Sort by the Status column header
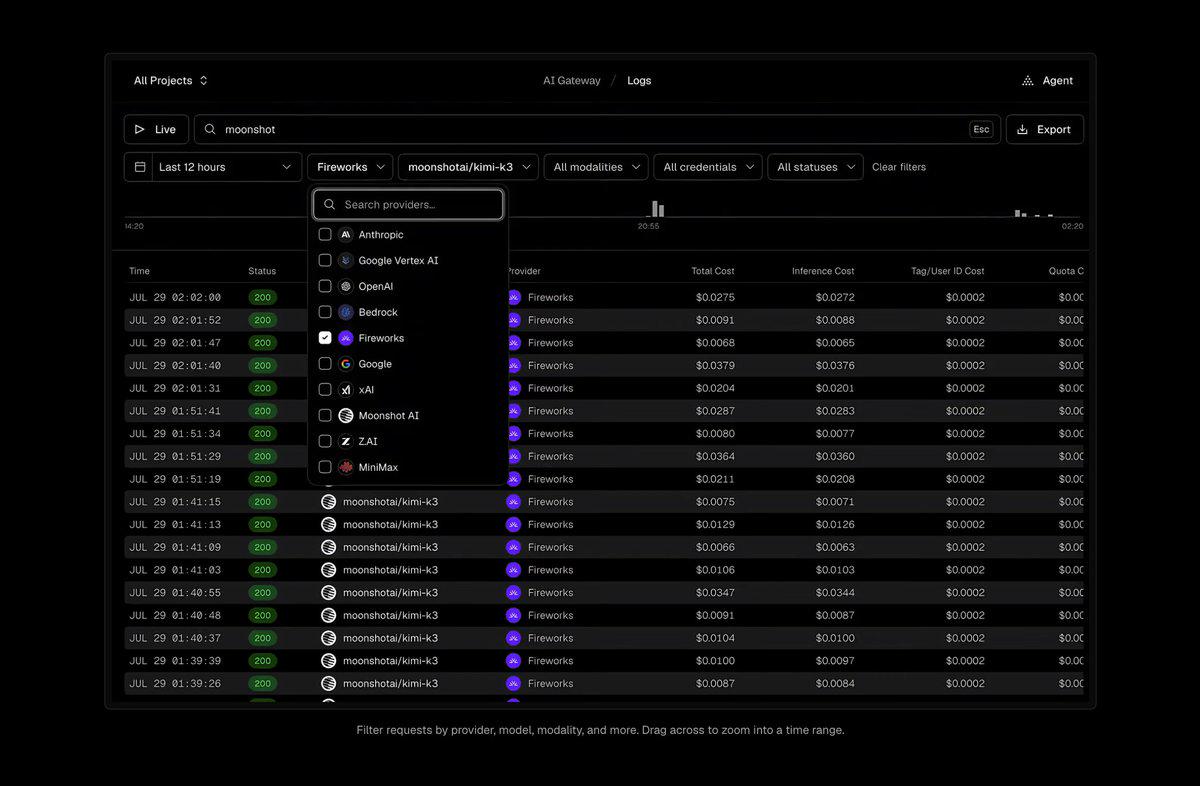This screenshot has height=786, width=1200. coord(262,271)
